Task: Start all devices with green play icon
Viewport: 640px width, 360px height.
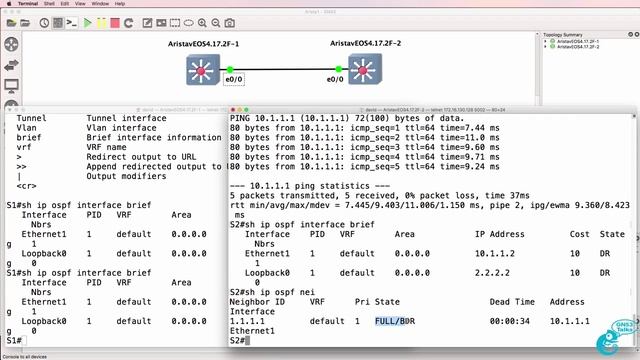Action: coord(87,23)
